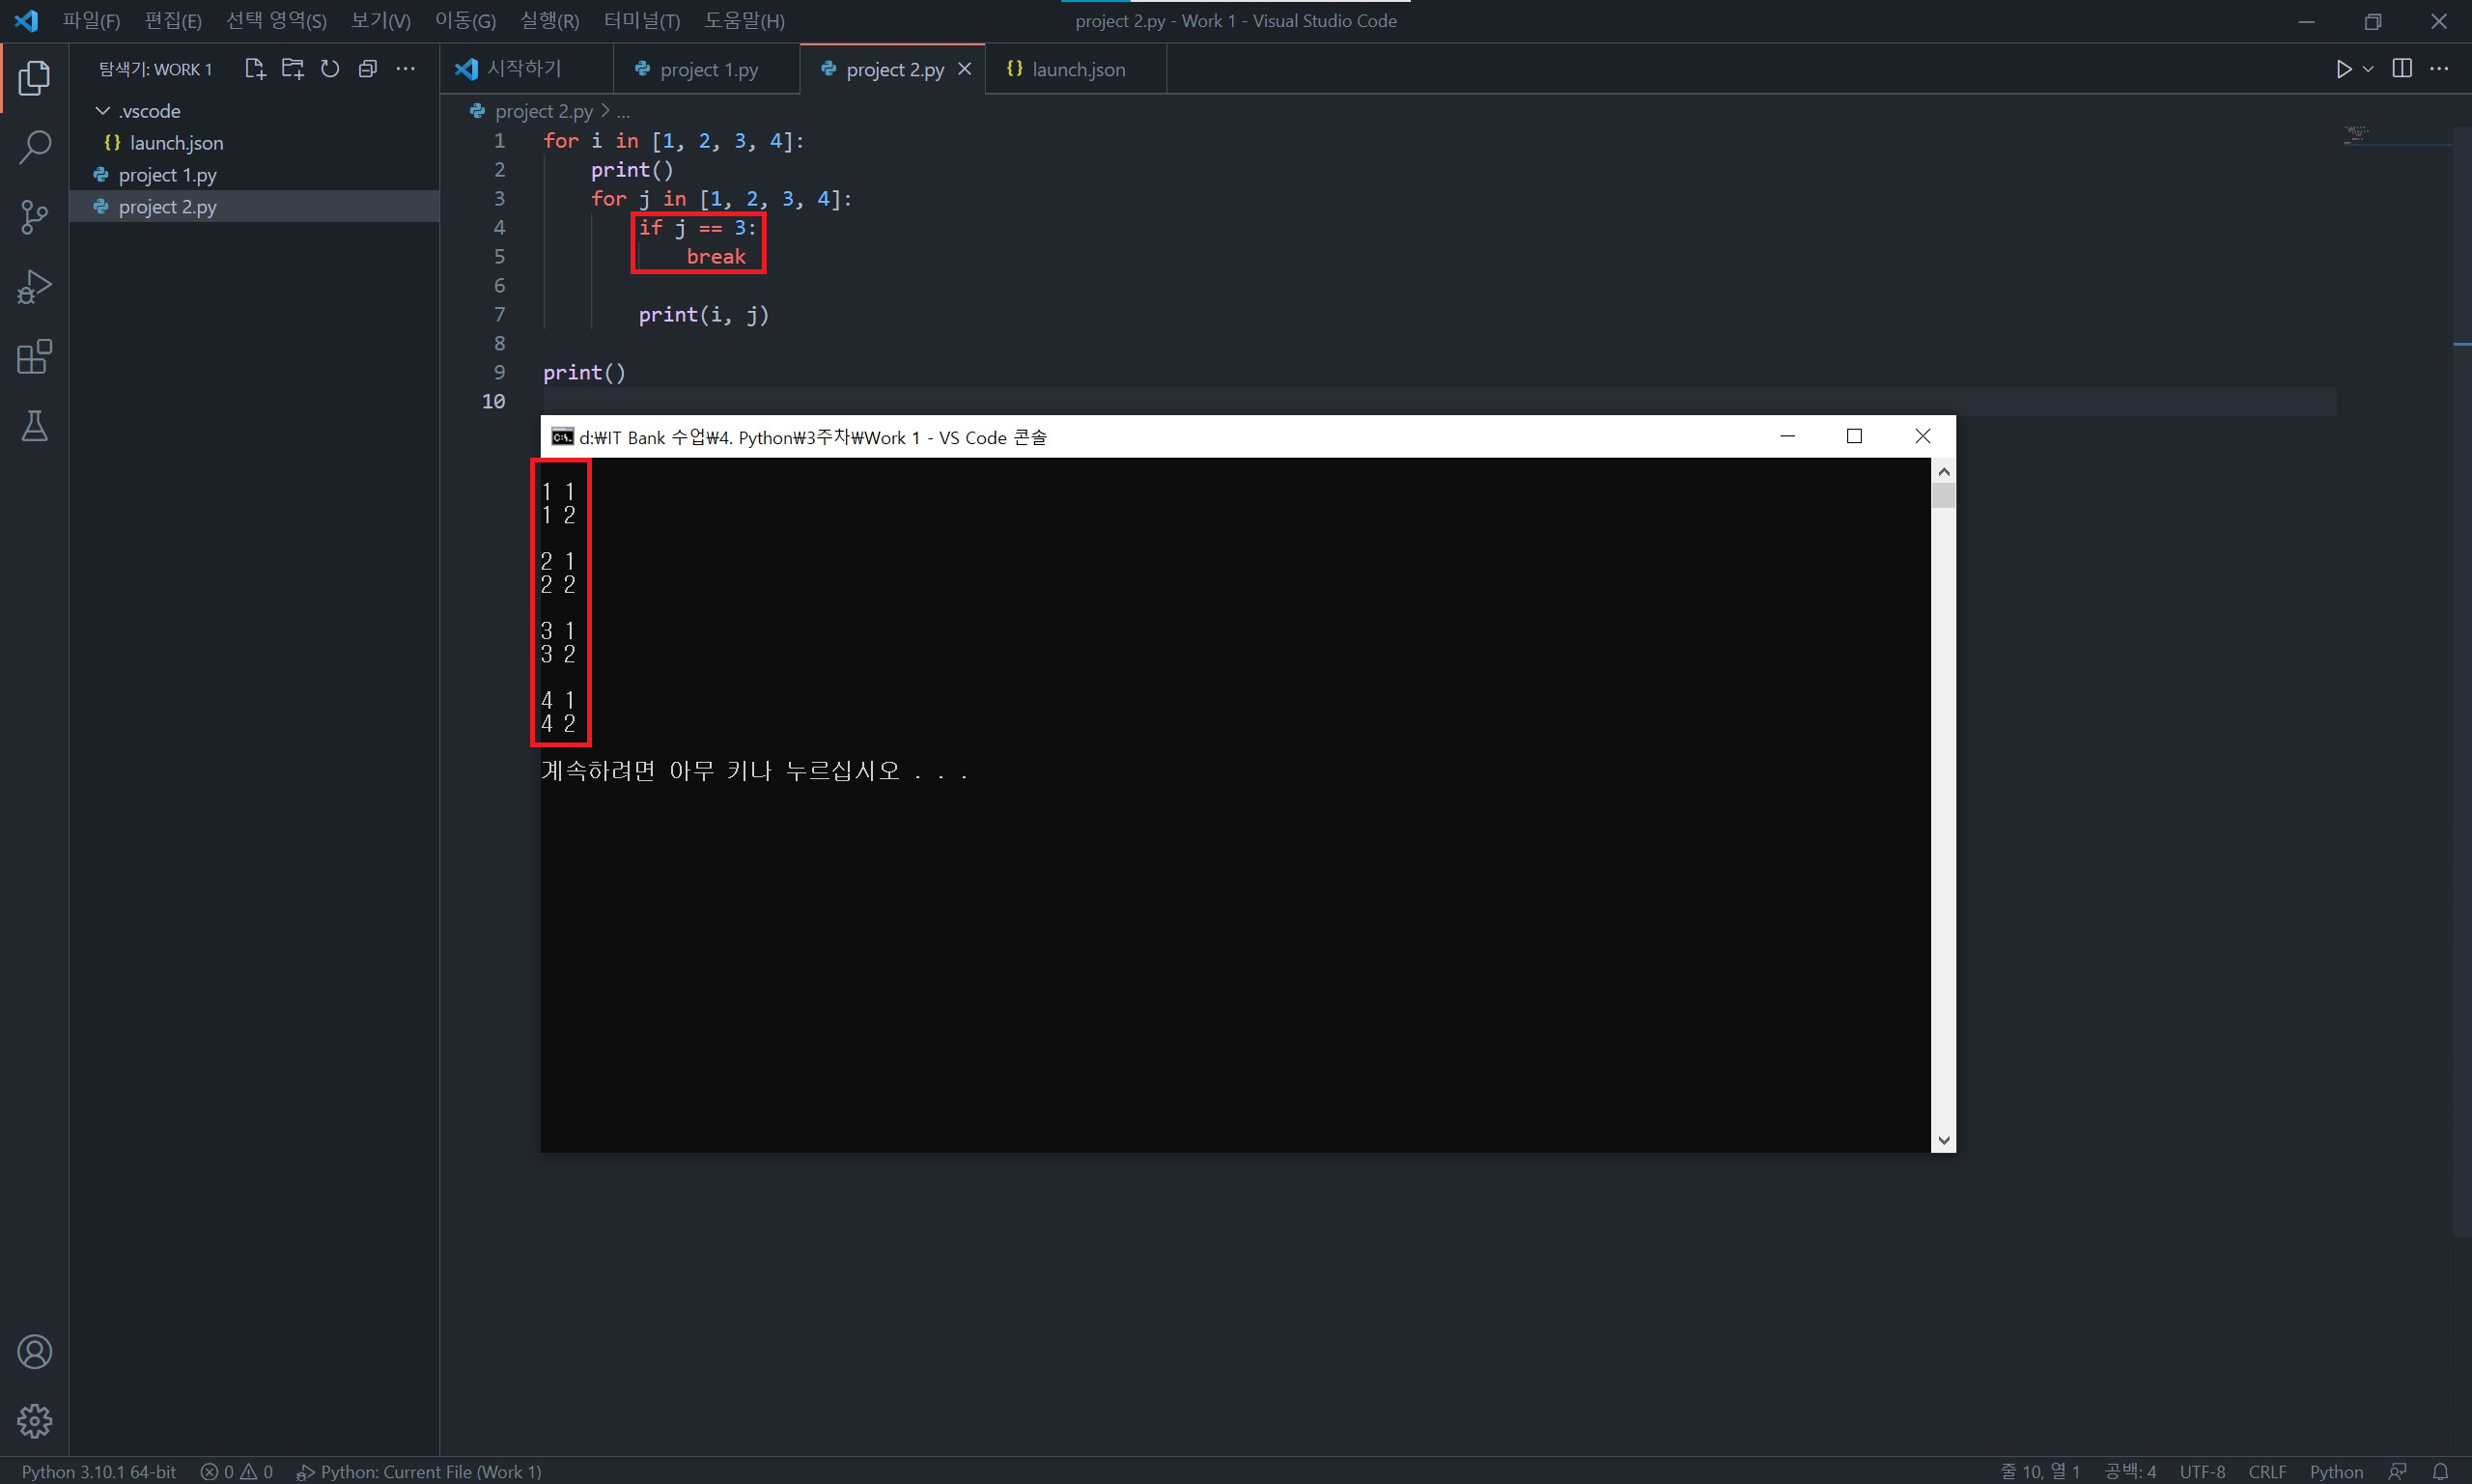Screen dimensions: 2472x1484
Task: Click the CRLF line ending indicator
Action: coord(2266,1471)
